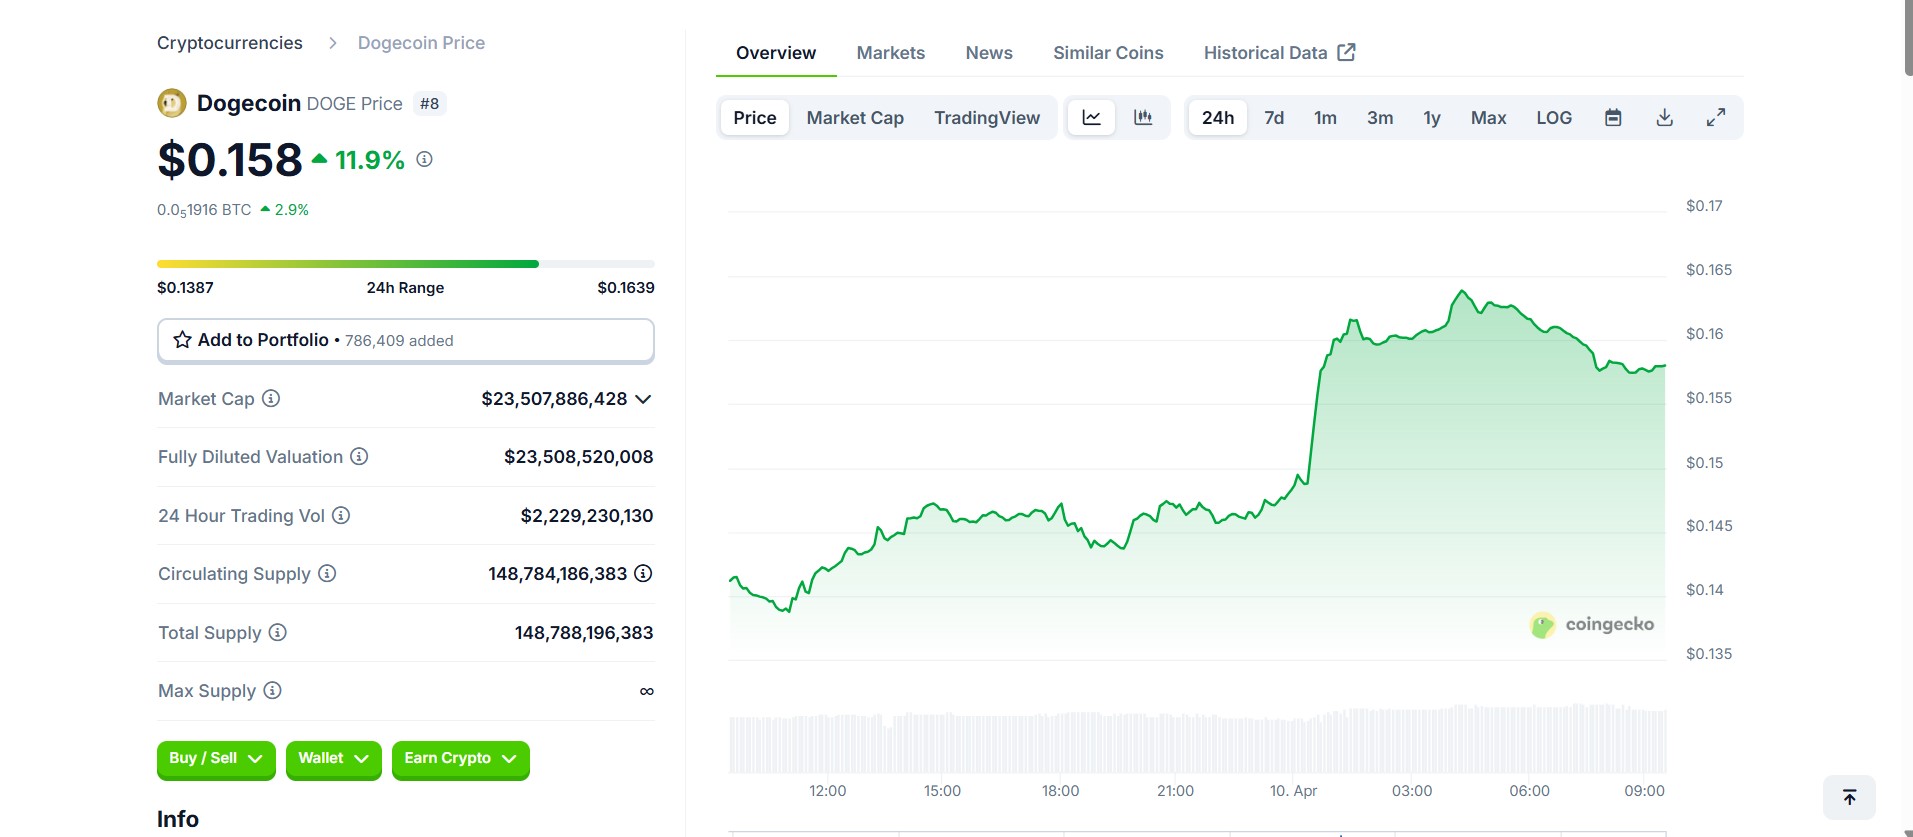Set chart range to 3m
The height and width of the screenshot is (837, 1913).
tap(1380, 118)
